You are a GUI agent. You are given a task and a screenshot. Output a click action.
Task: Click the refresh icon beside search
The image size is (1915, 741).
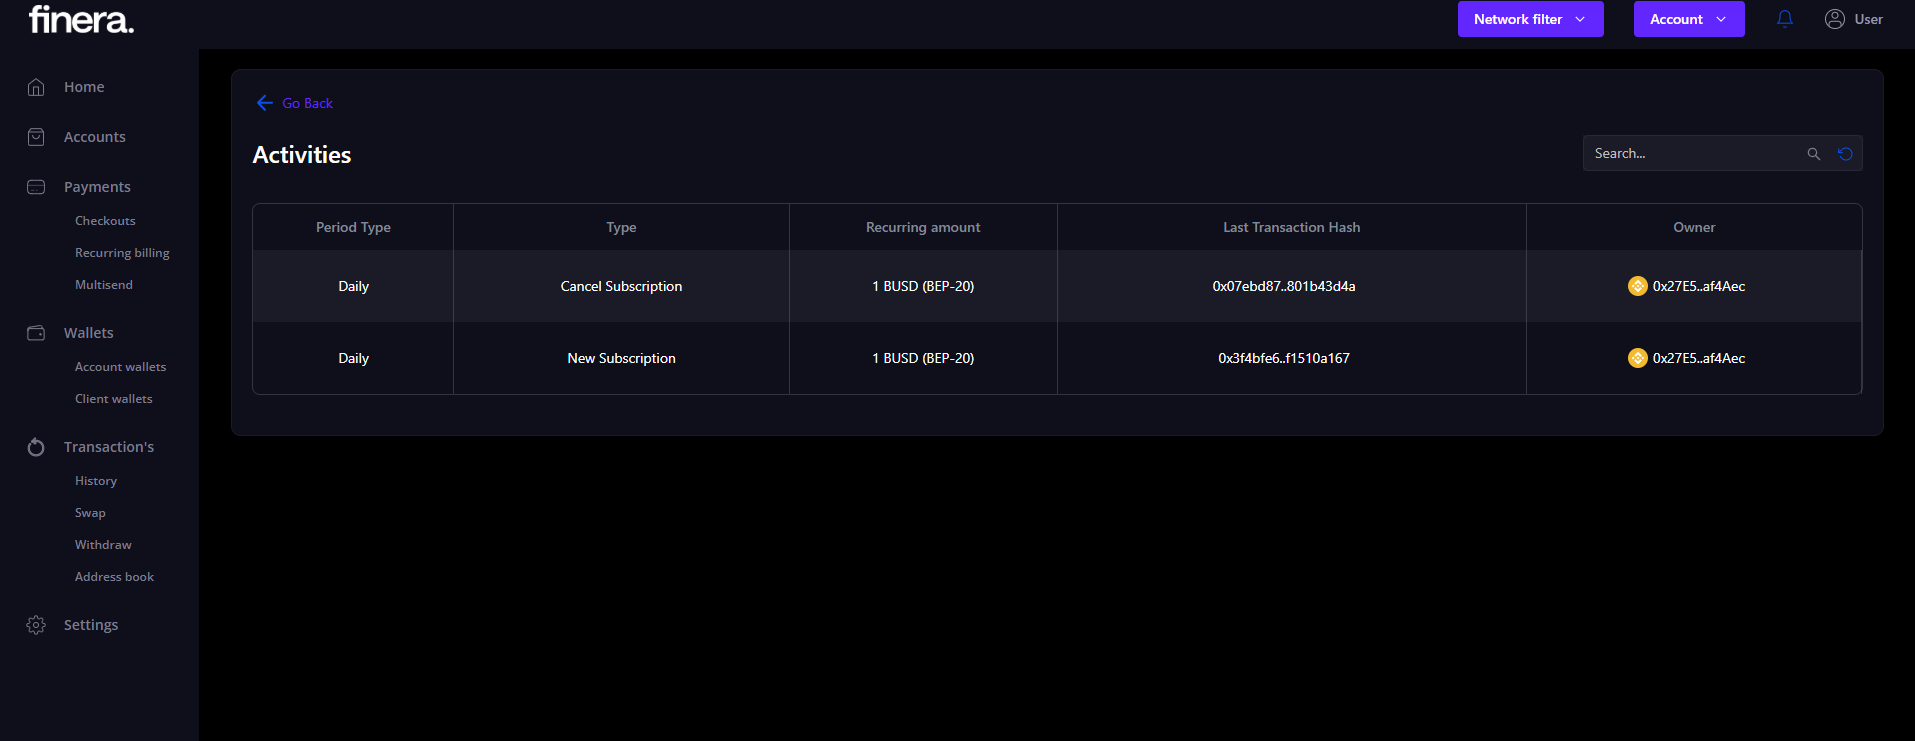pos(1845,154)
